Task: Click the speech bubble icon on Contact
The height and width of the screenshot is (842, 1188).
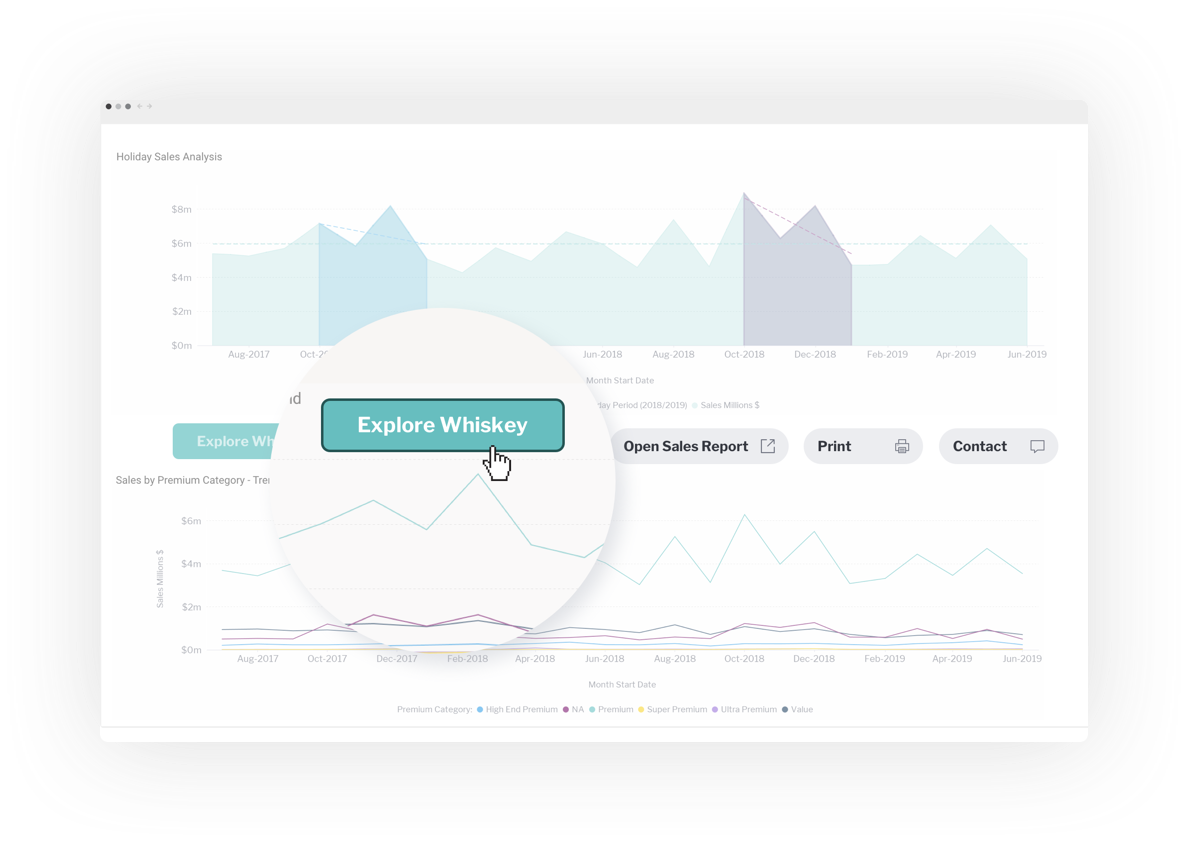Action: [x=1037, y=446]
